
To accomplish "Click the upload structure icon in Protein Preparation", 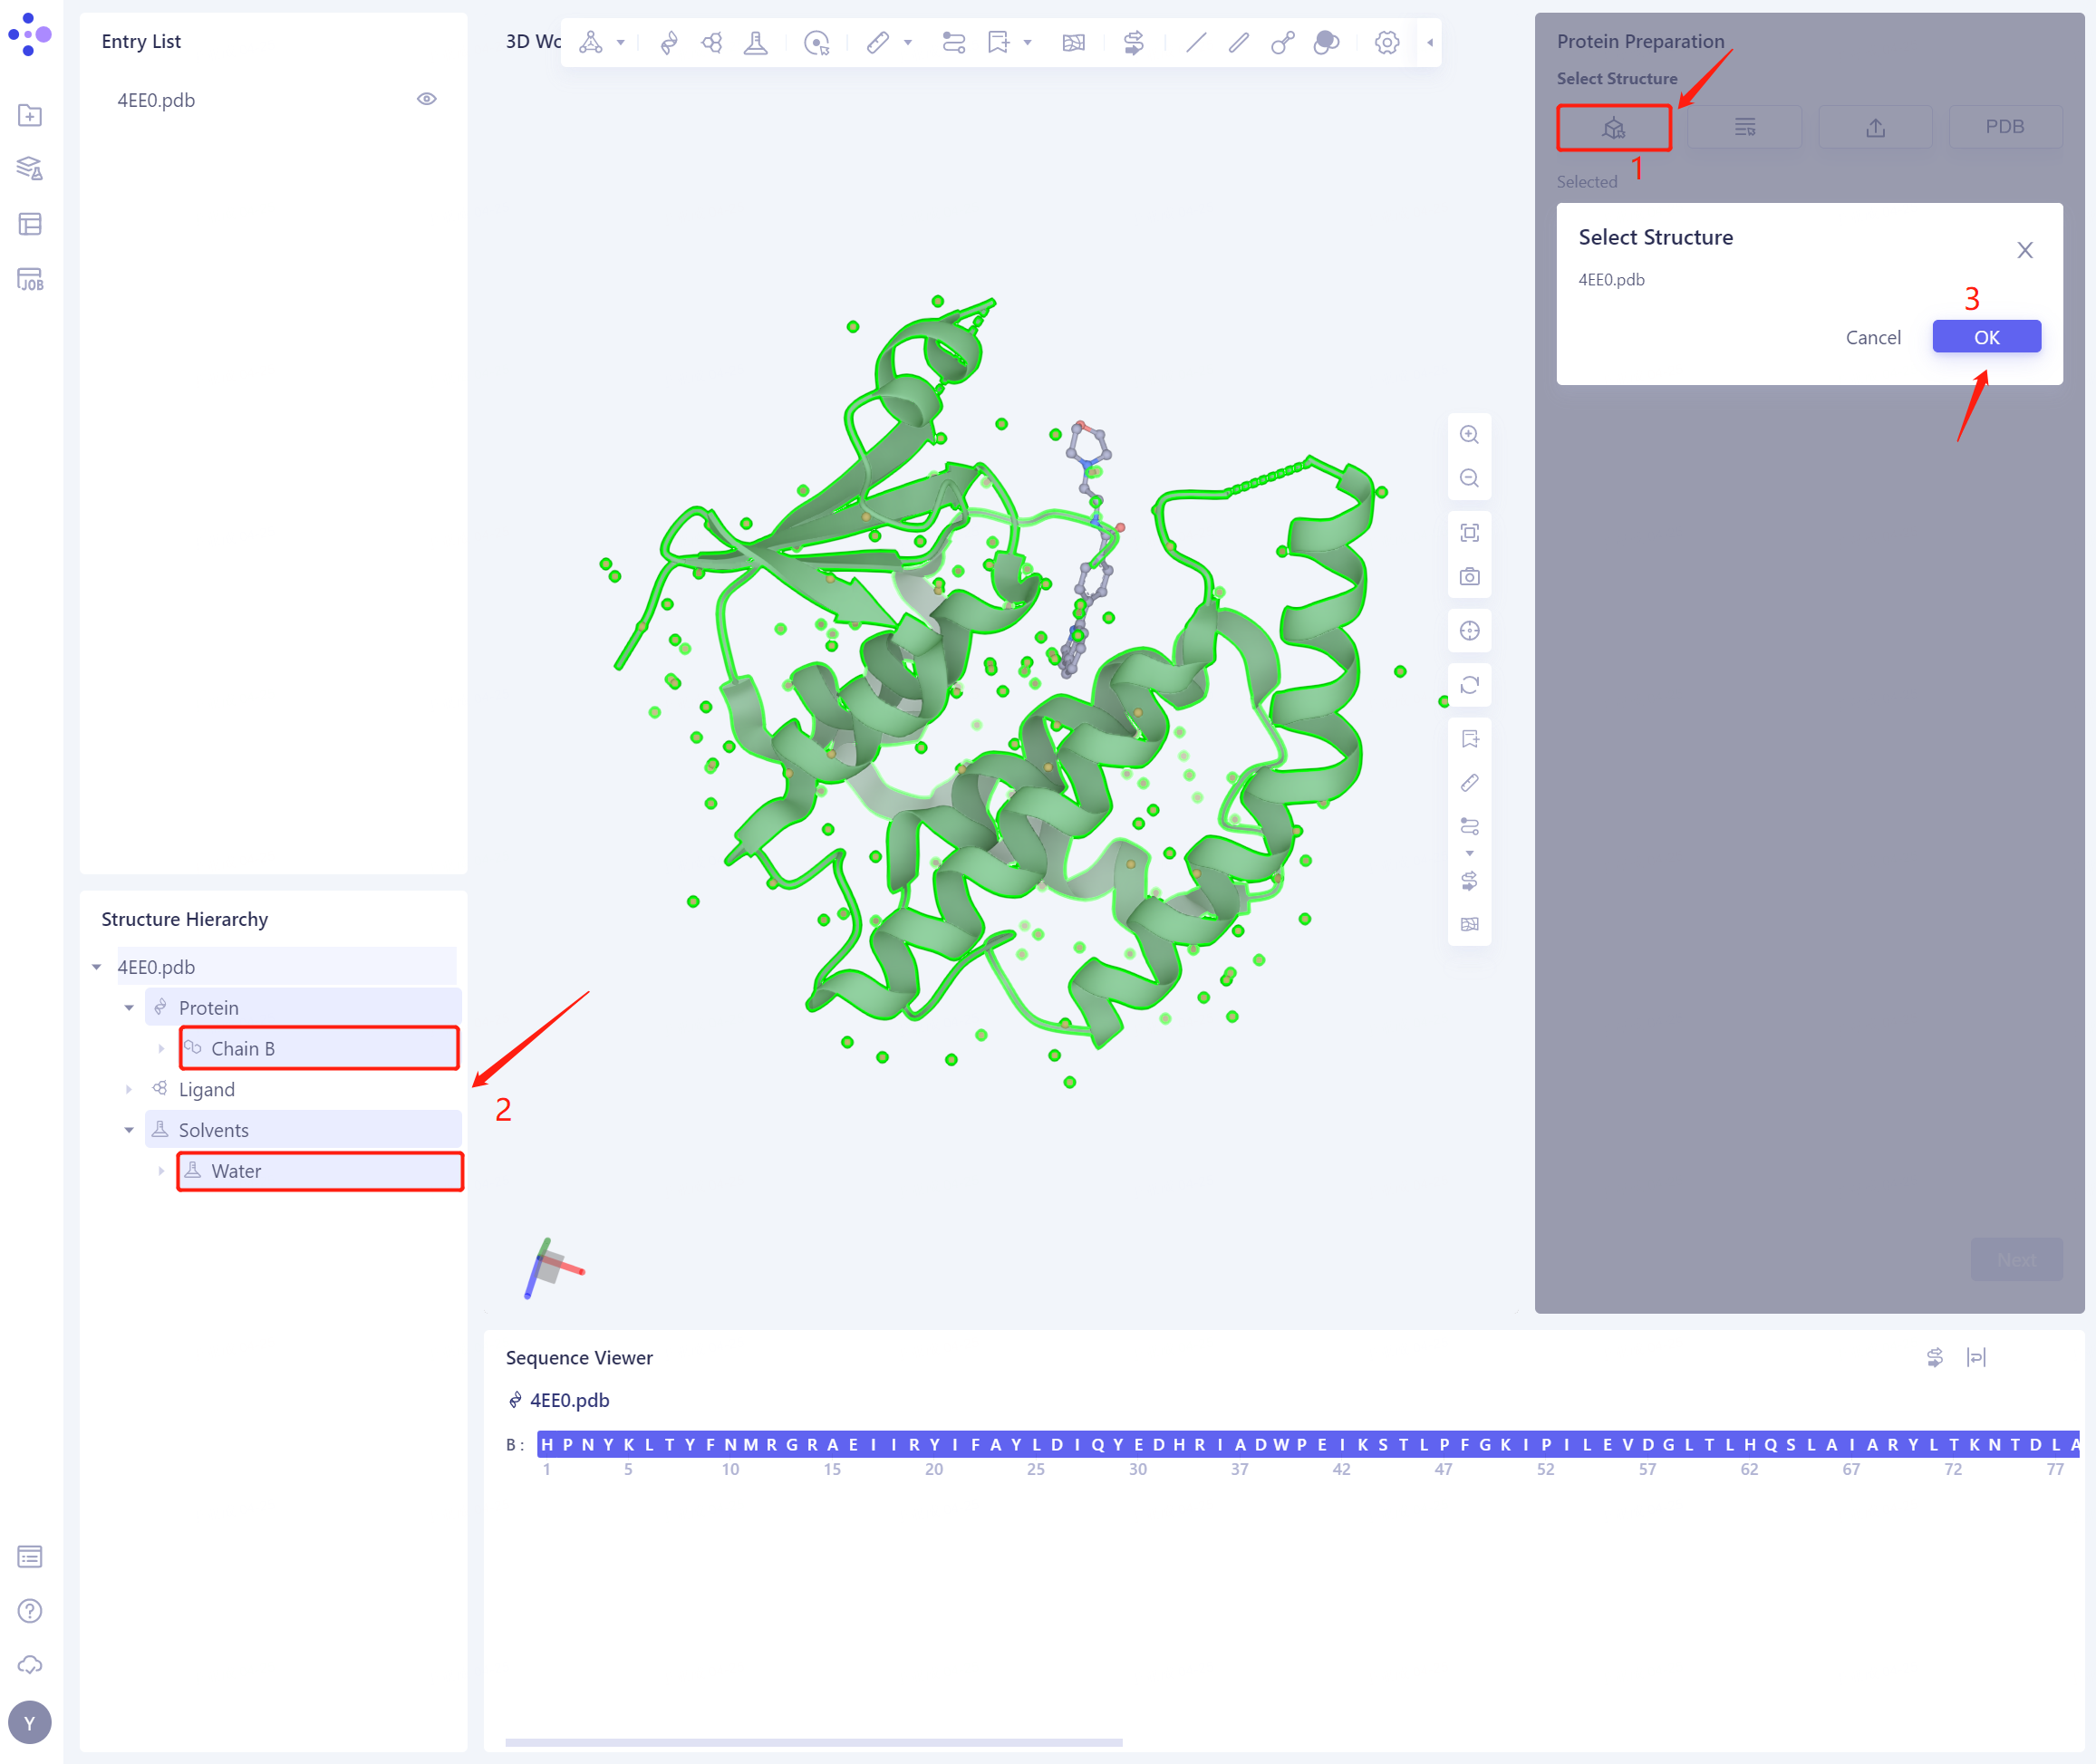I will (x=1874, y=127).
